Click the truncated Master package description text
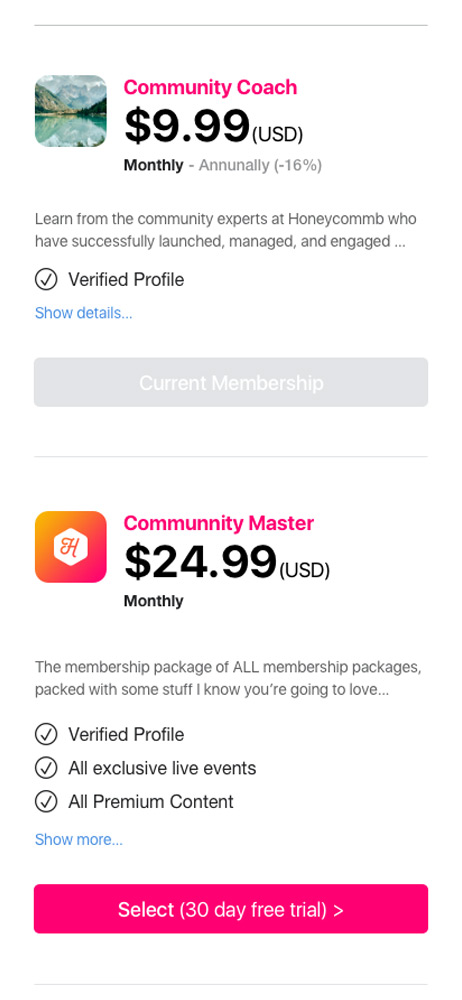The image size is (462, 1000). pyautogui.click(x=228, y=679)
